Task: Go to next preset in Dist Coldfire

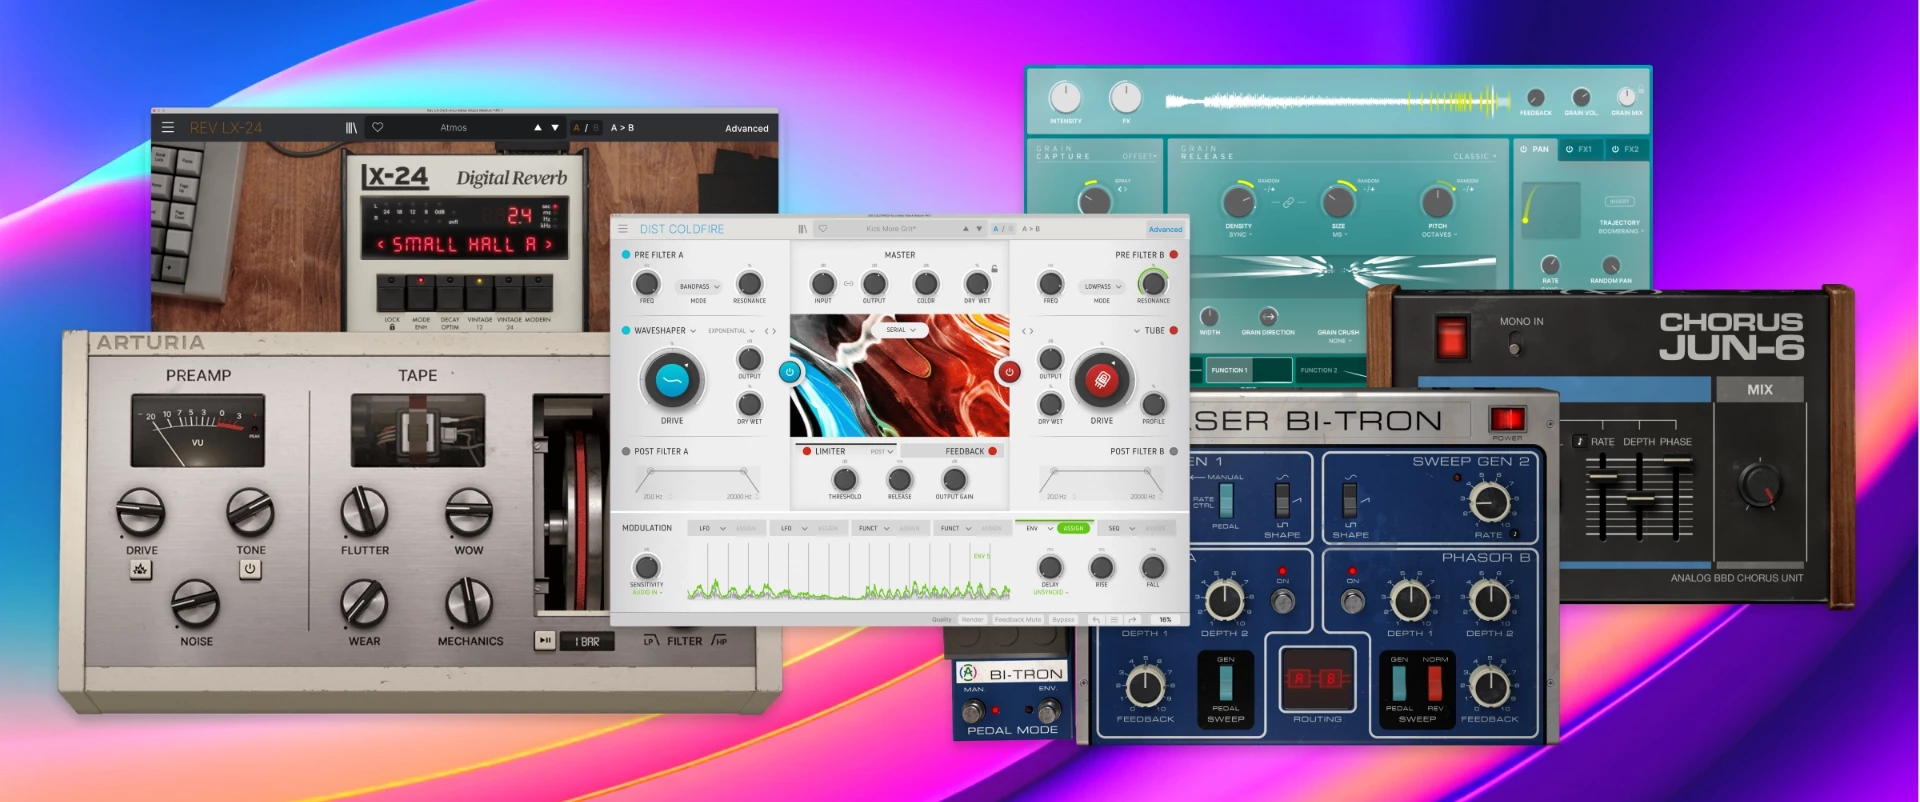Action: tap(979, 229)
